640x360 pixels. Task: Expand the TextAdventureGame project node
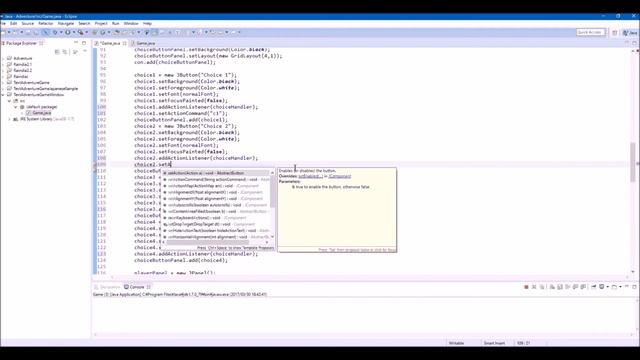(4, 82)
